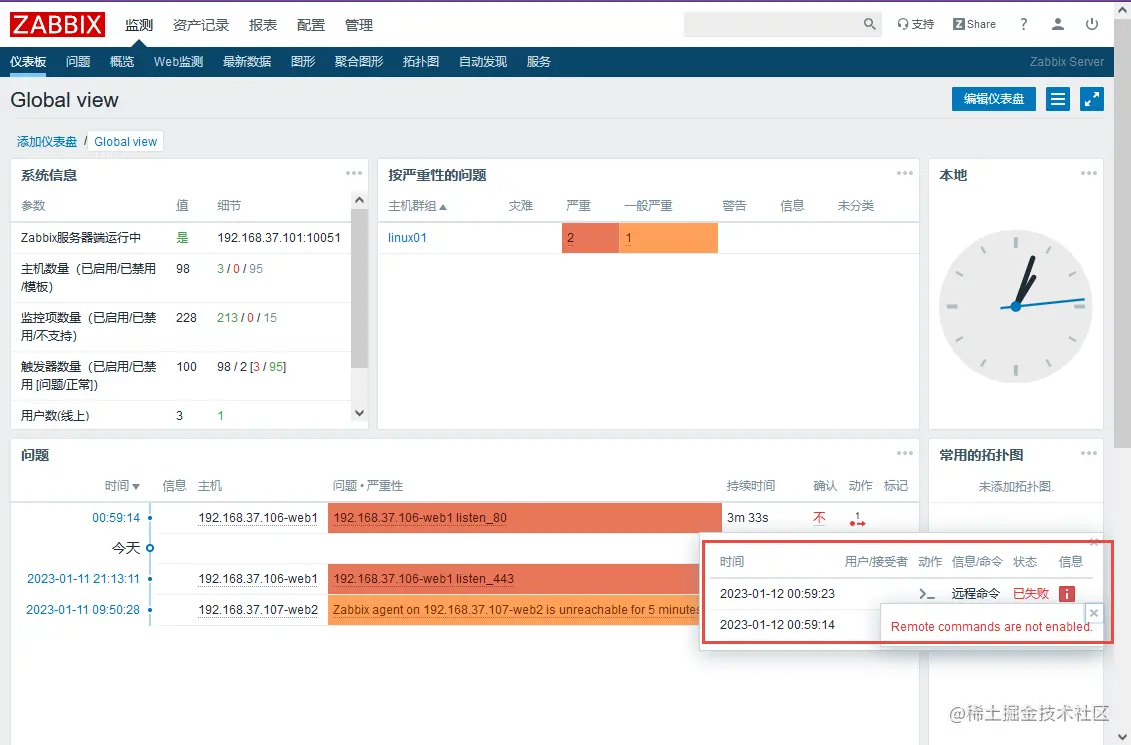This screenshot has height=745, width=1131.
Task: Select the 图形 submenu tab
Action: pos(303,62)
